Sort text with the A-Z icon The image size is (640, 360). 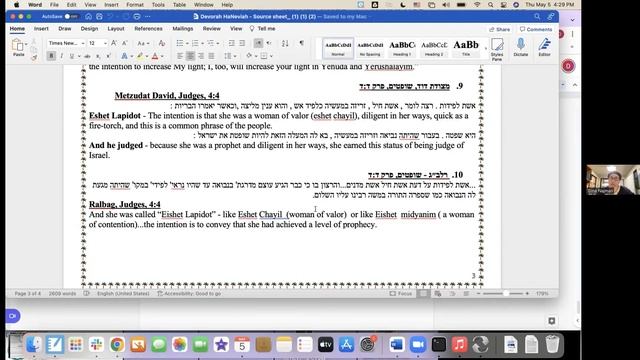click(x=285, y=43)
